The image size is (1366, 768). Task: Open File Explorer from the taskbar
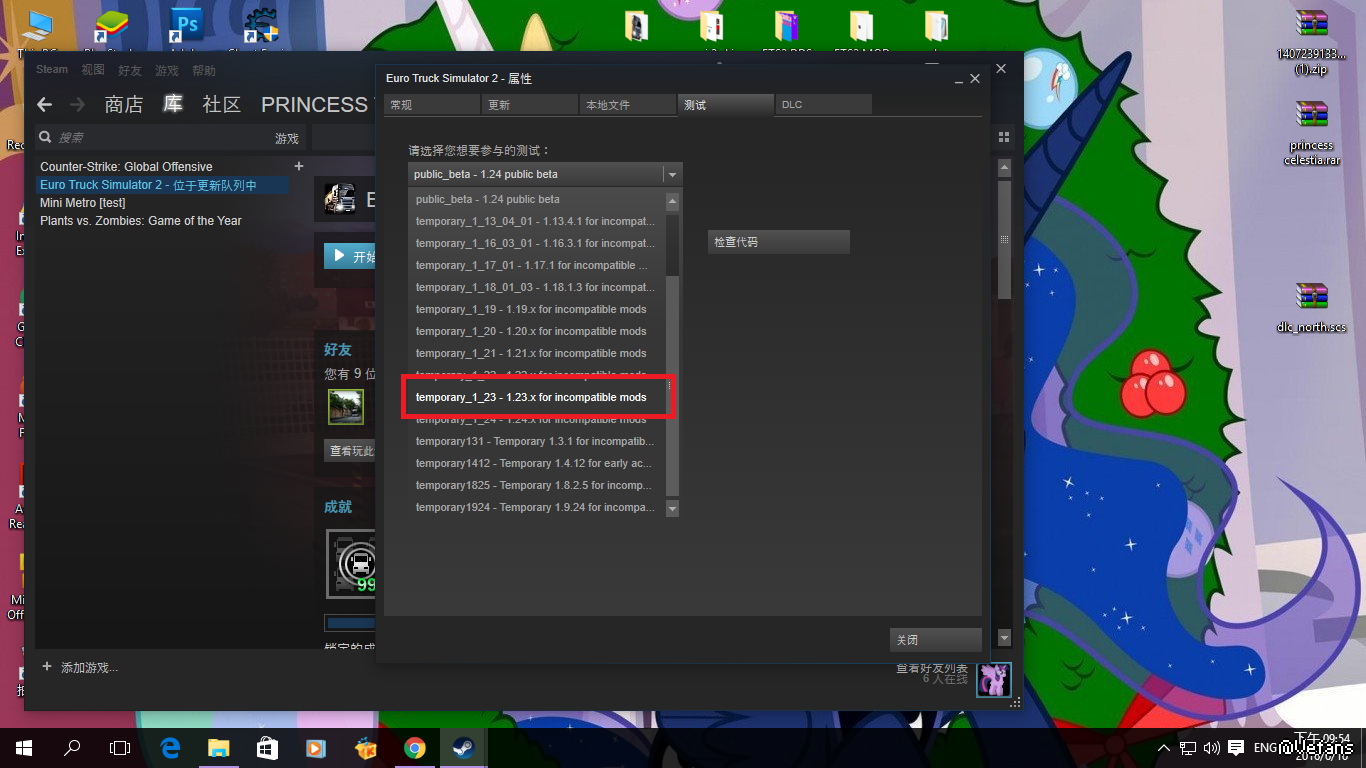coord(218,747)
